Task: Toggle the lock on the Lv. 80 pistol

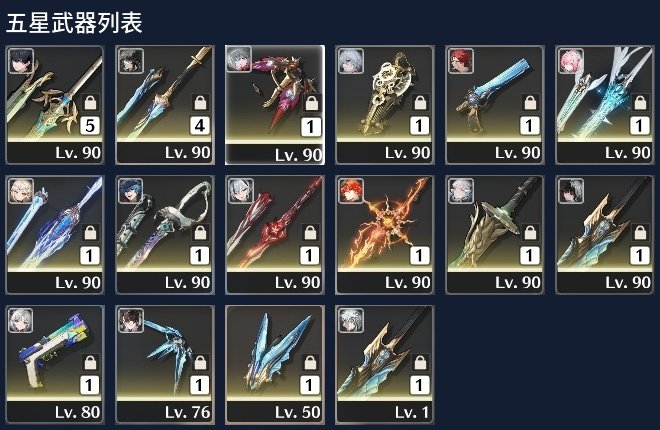Action: pyautogui.click(x=90, y=362)
